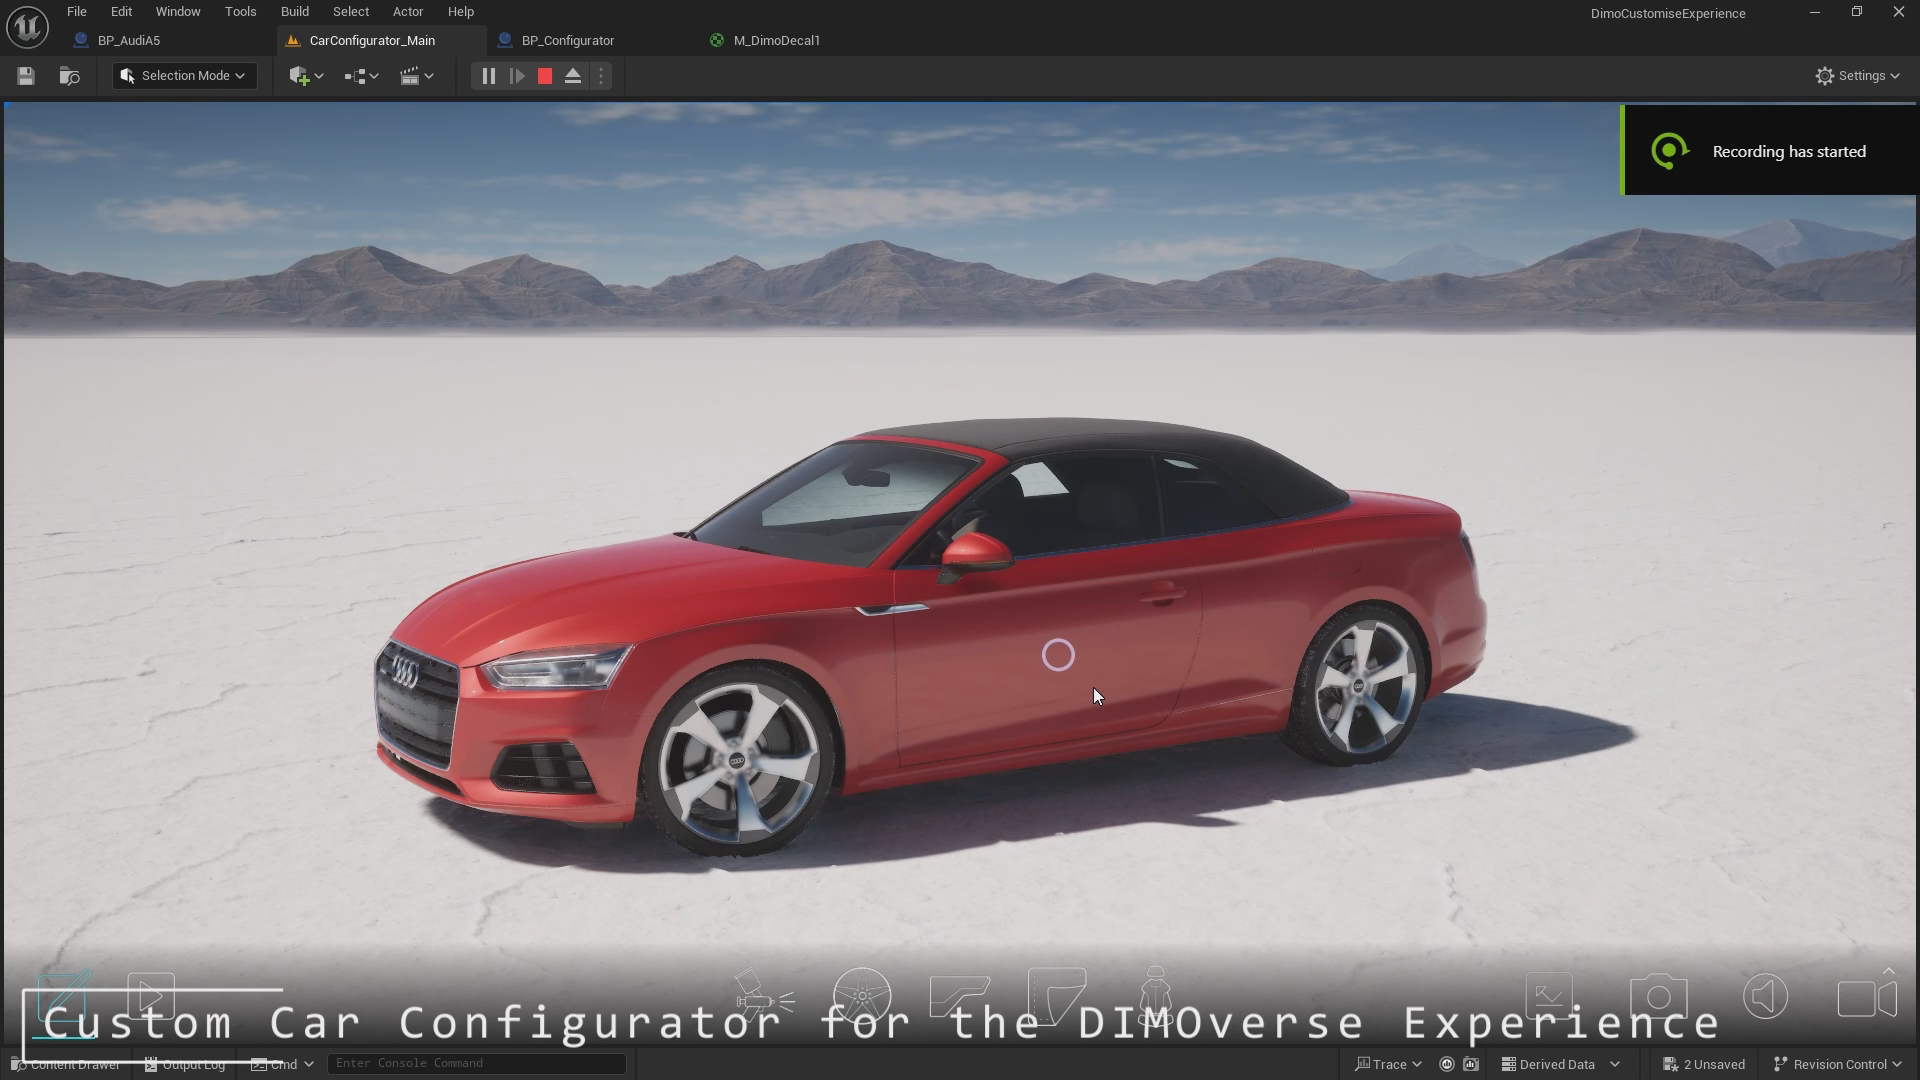Click the video camera icon

1867,999
